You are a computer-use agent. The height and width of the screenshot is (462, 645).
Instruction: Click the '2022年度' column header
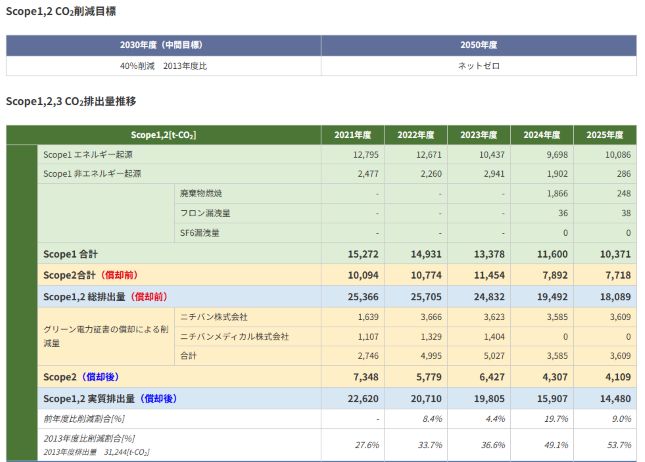coord(416,135)
